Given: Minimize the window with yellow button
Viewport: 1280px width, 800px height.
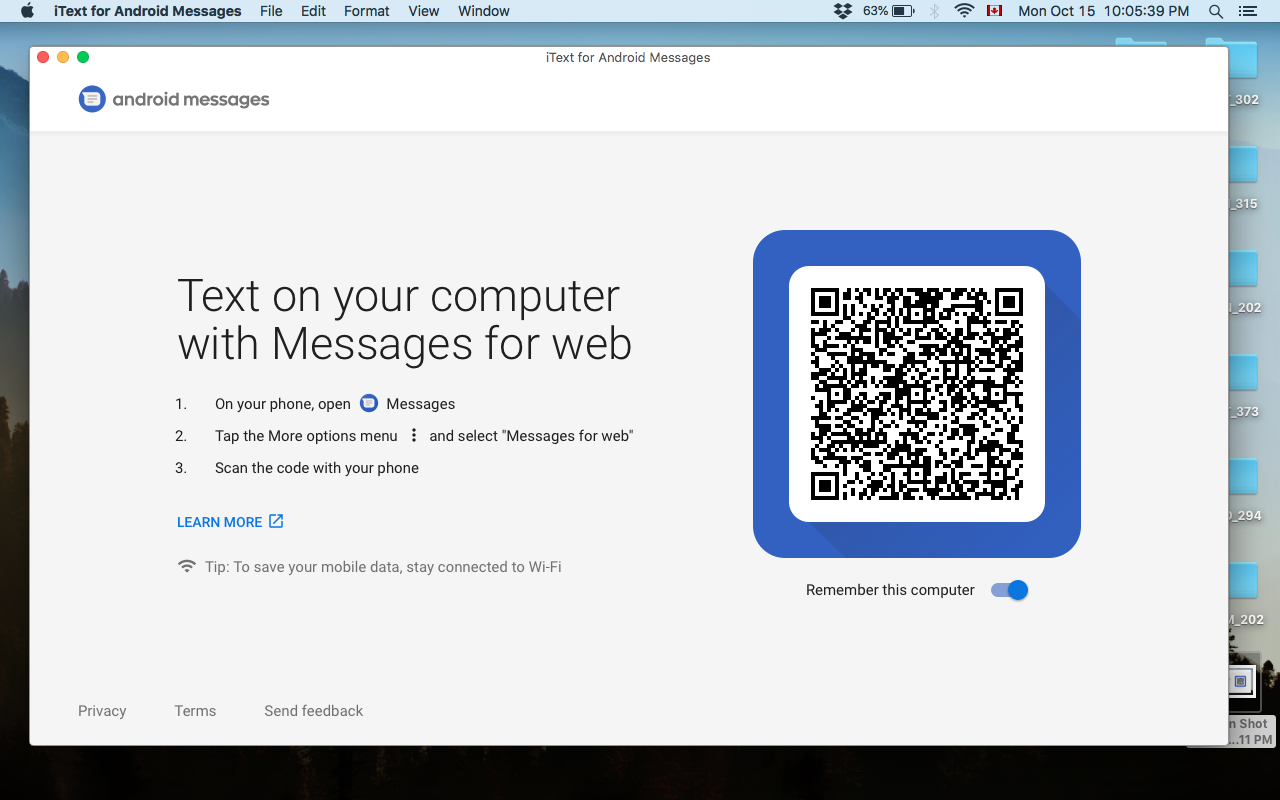Looking at the screenshot, I should 63,57.
